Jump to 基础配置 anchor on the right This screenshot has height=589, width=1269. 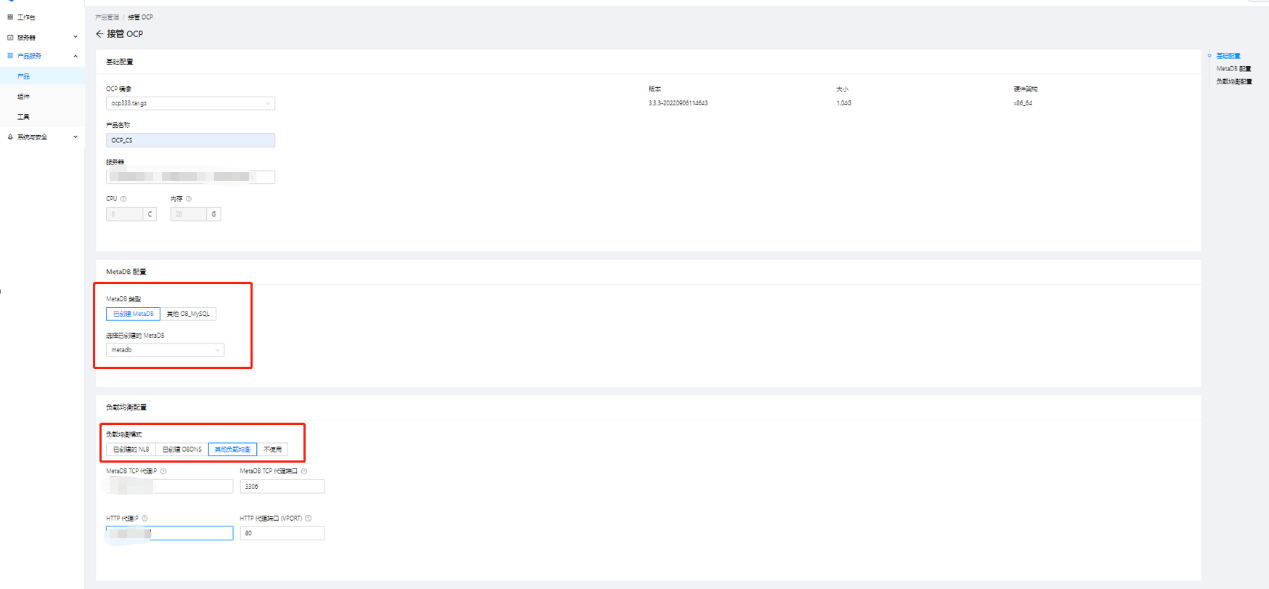(1228, 56)
